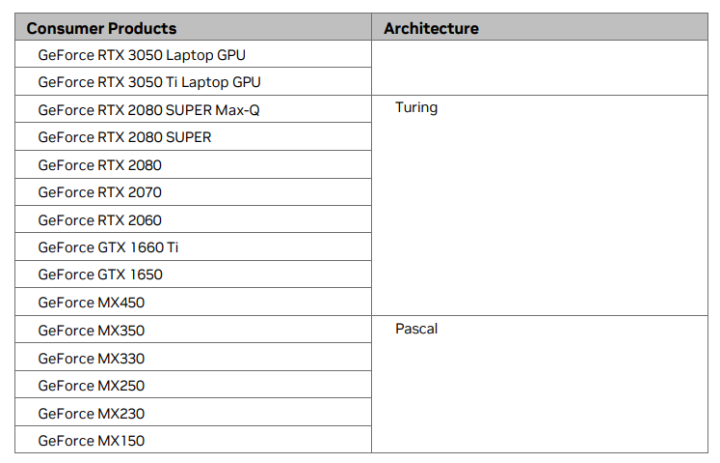Click GeForce RTX 2080 SUPER Max-Q entry

[149, 110]
